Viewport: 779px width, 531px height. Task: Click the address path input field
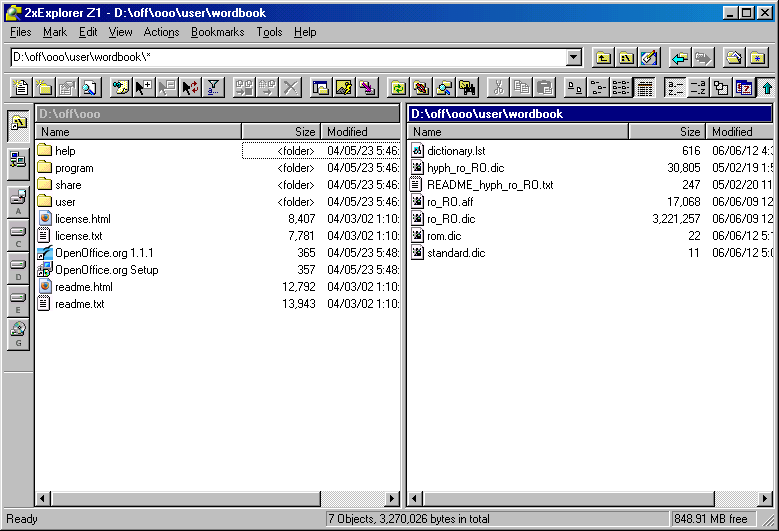pos(289,58)
